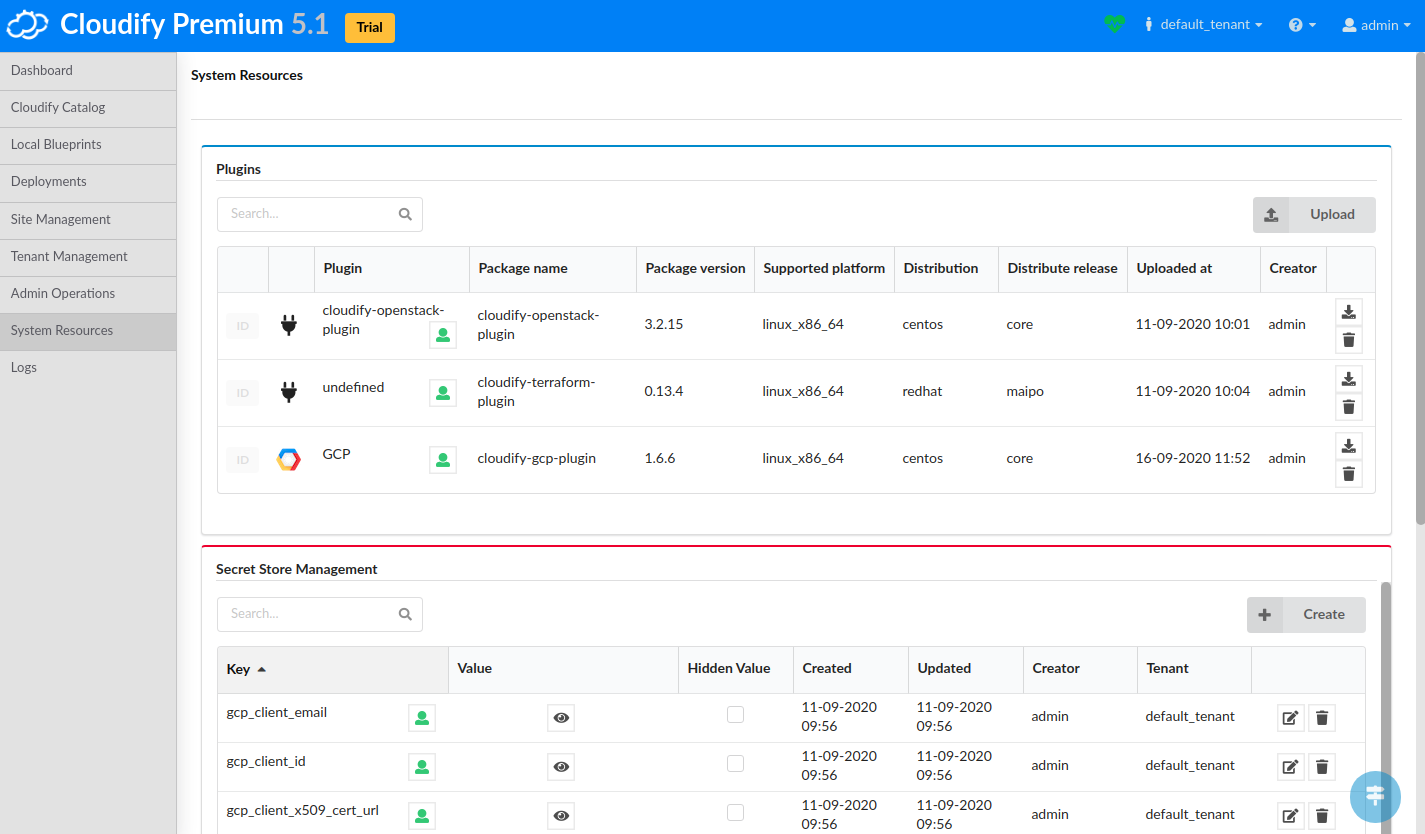Open Cloudify Catalog page
Viewport: 1425px width, 834px height.
pos(88,108)
